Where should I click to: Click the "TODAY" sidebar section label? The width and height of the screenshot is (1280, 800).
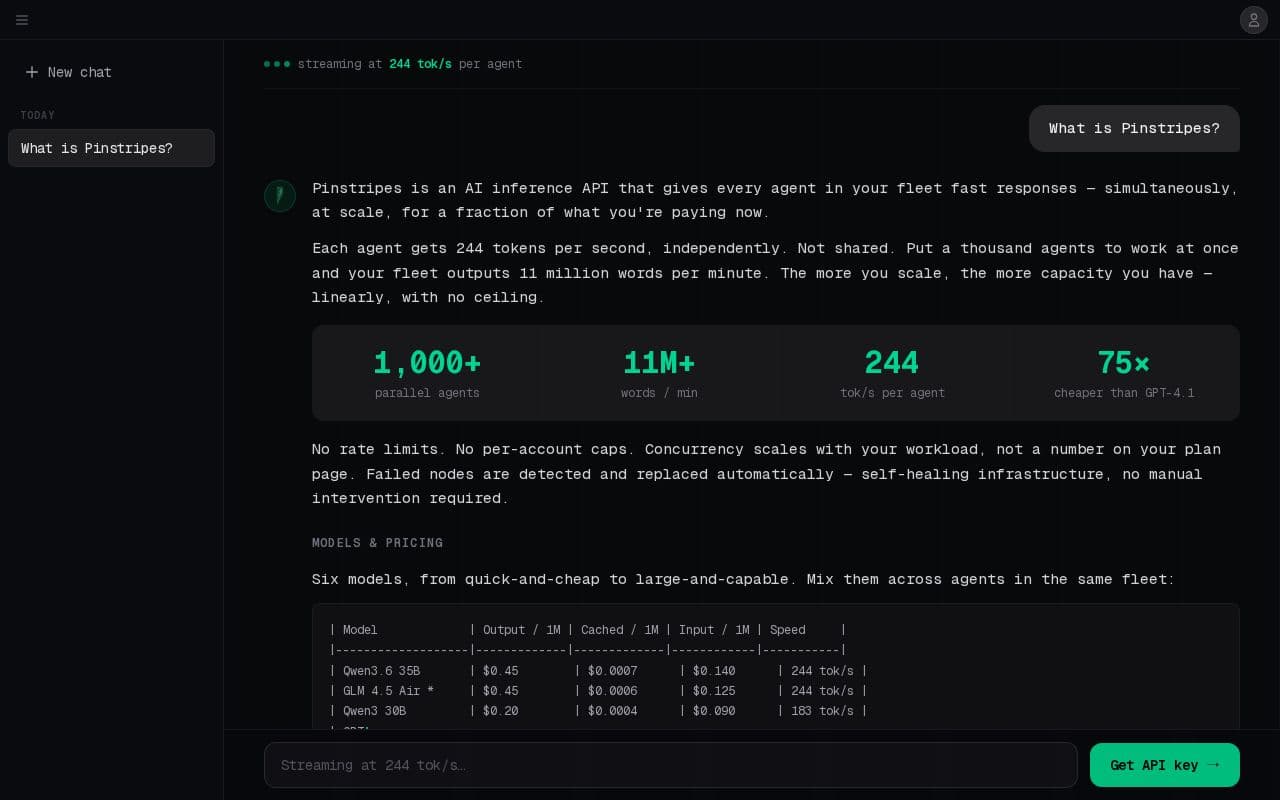click(38, 115)
